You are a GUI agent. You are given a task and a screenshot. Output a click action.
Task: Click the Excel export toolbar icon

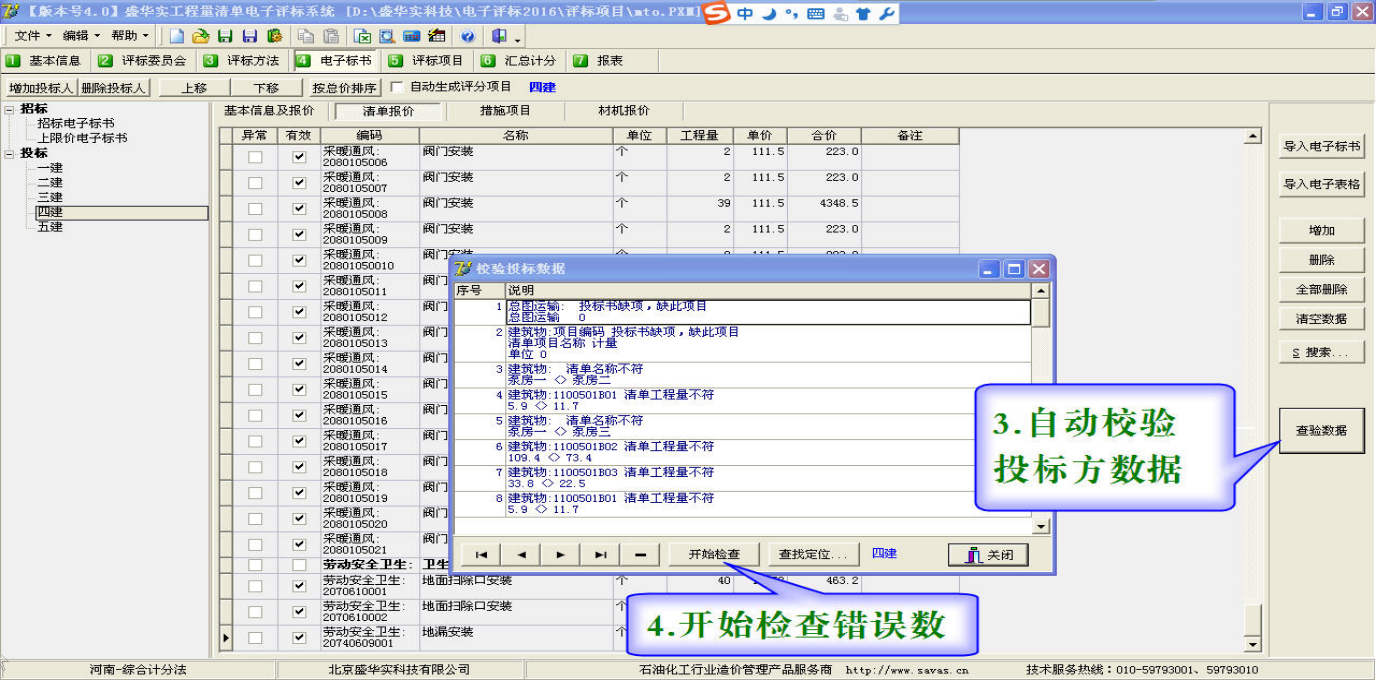(362, 36)
